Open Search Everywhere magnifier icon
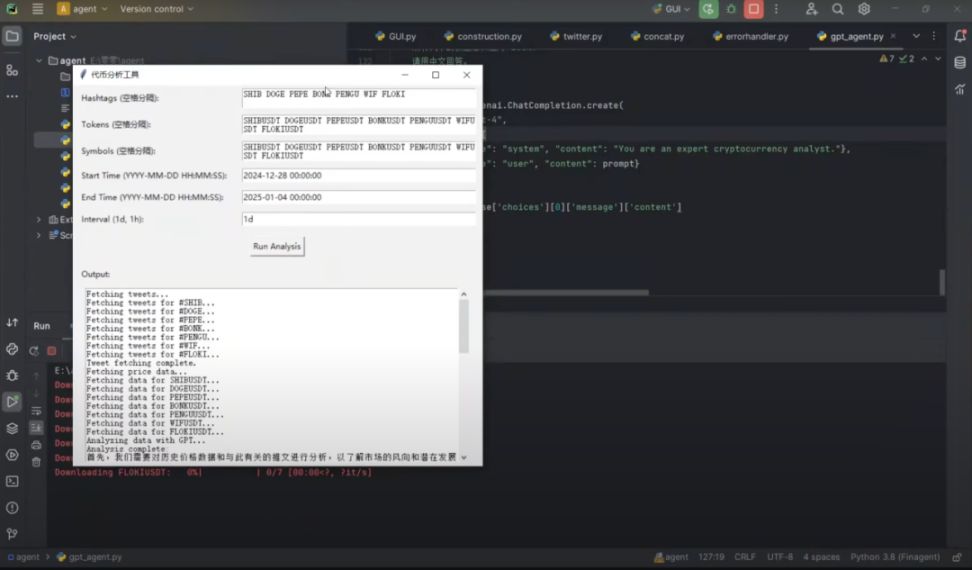Screen dimensions: 972x570 838,9
